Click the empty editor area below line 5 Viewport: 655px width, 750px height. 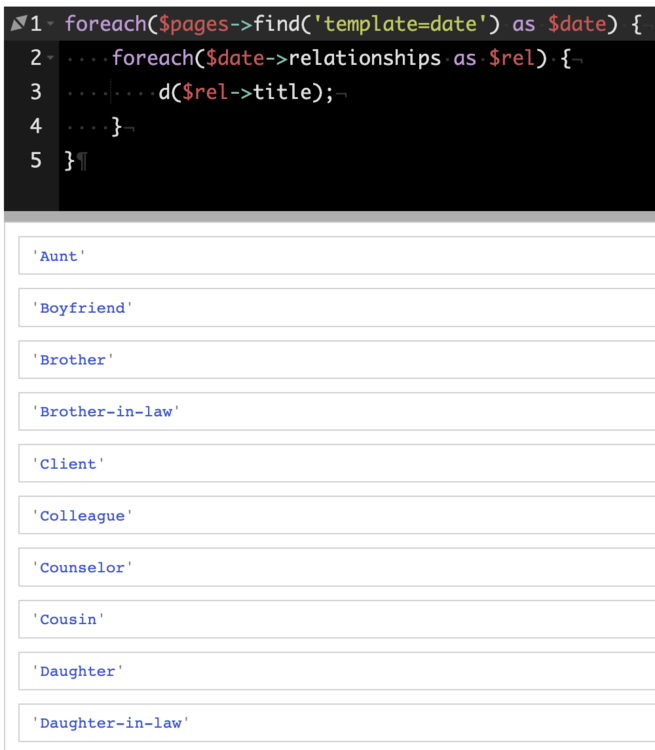pyautogui.click(x=350, y=190)
